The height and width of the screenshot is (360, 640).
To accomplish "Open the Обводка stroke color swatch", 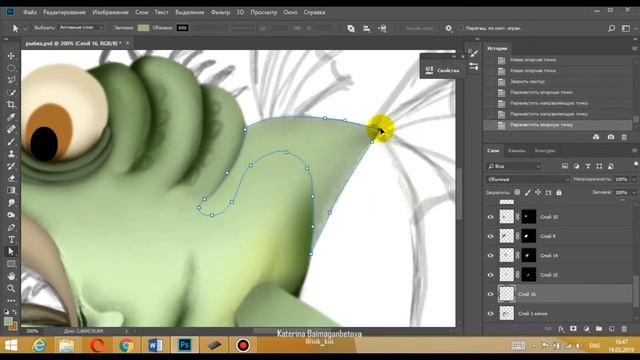I will click(182, 28).
